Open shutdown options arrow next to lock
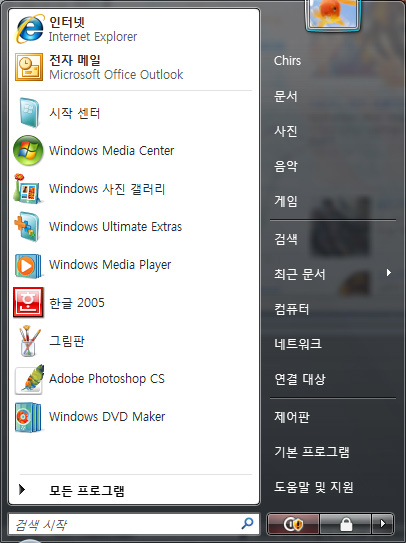The image size is (406, 543). point(382,524)
